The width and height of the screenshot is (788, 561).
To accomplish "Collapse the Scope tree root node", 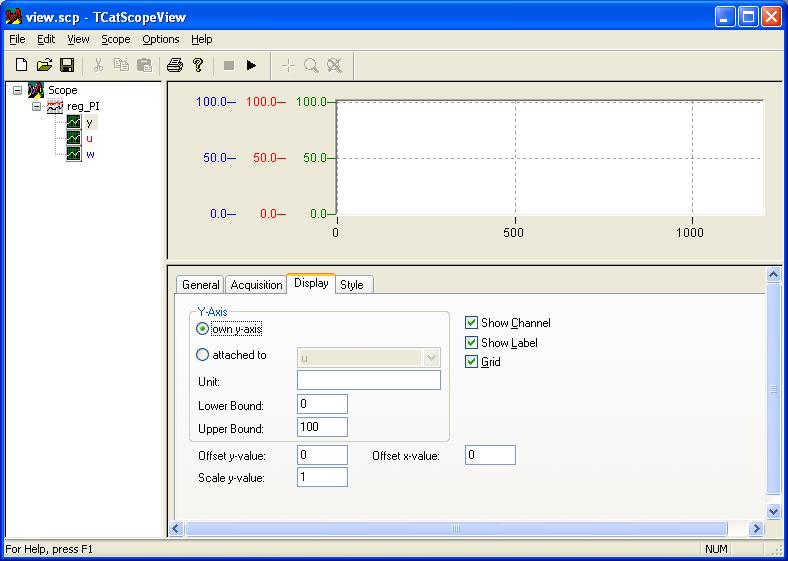I will [x=18, y=90].
